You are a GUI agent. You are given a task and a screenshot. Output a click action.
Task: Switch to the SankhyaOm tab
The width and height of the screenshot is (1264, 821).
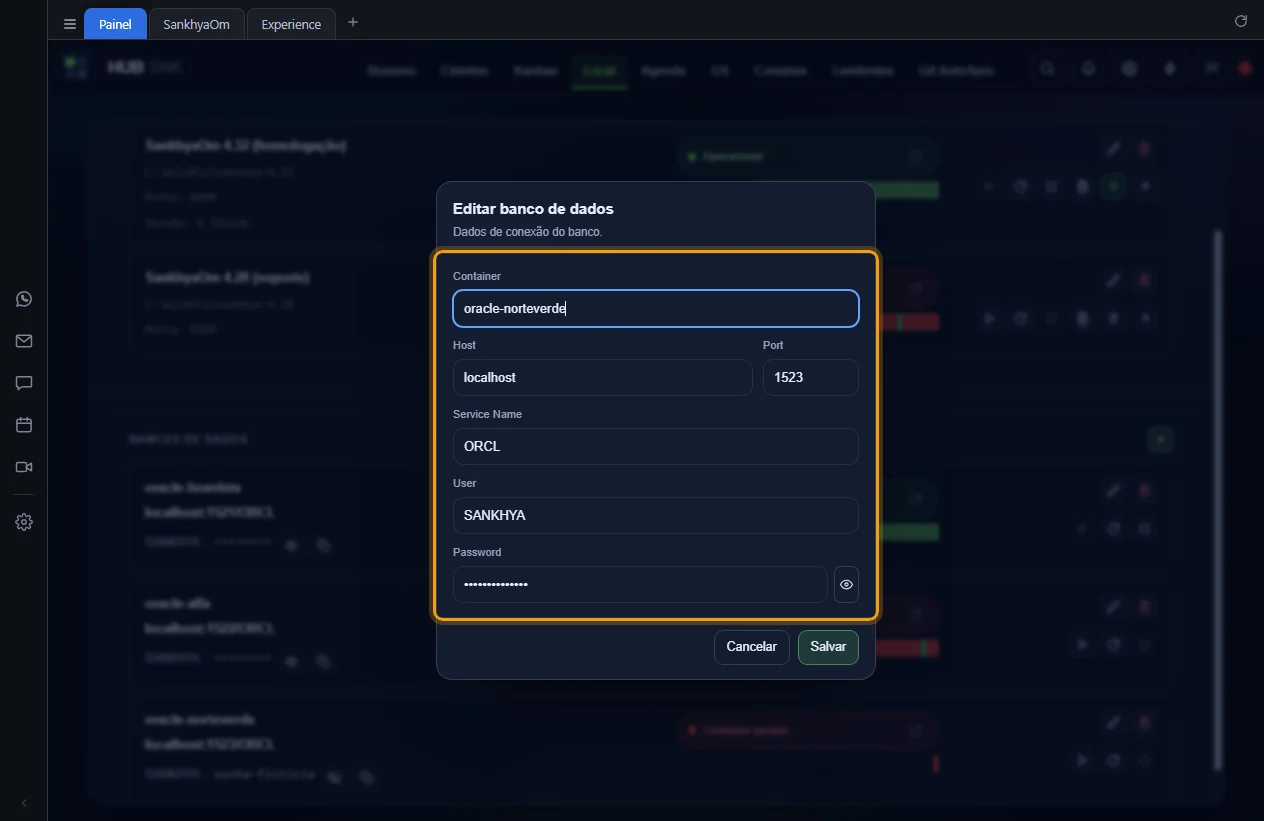(197, 24)
